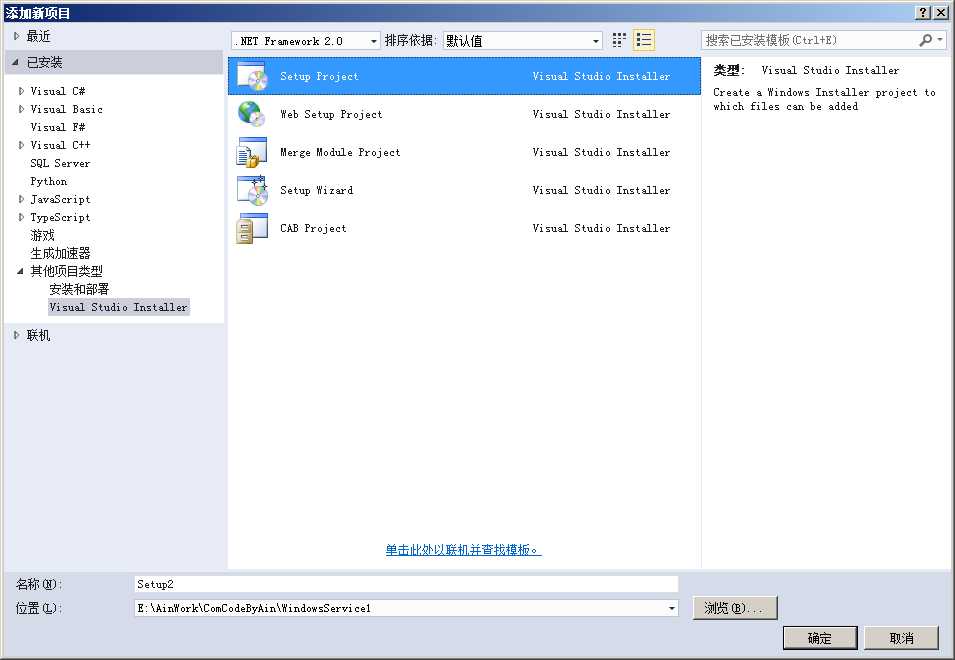Screen dimensions: 955x660
Task: Expand the 最近 section
Action: pyautogui.click(x=16, y=37)
